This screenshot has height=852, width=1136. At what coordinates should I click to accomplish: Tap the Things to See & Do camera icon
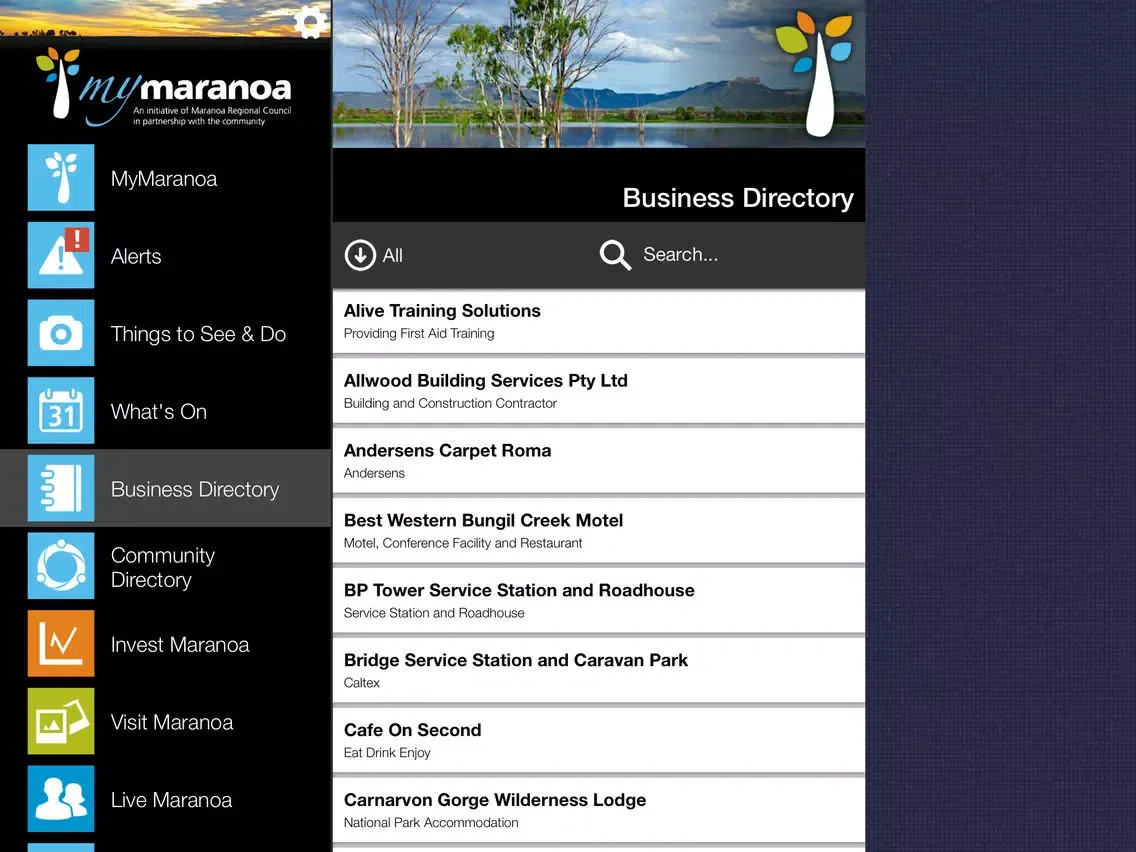tap(61, 333)
